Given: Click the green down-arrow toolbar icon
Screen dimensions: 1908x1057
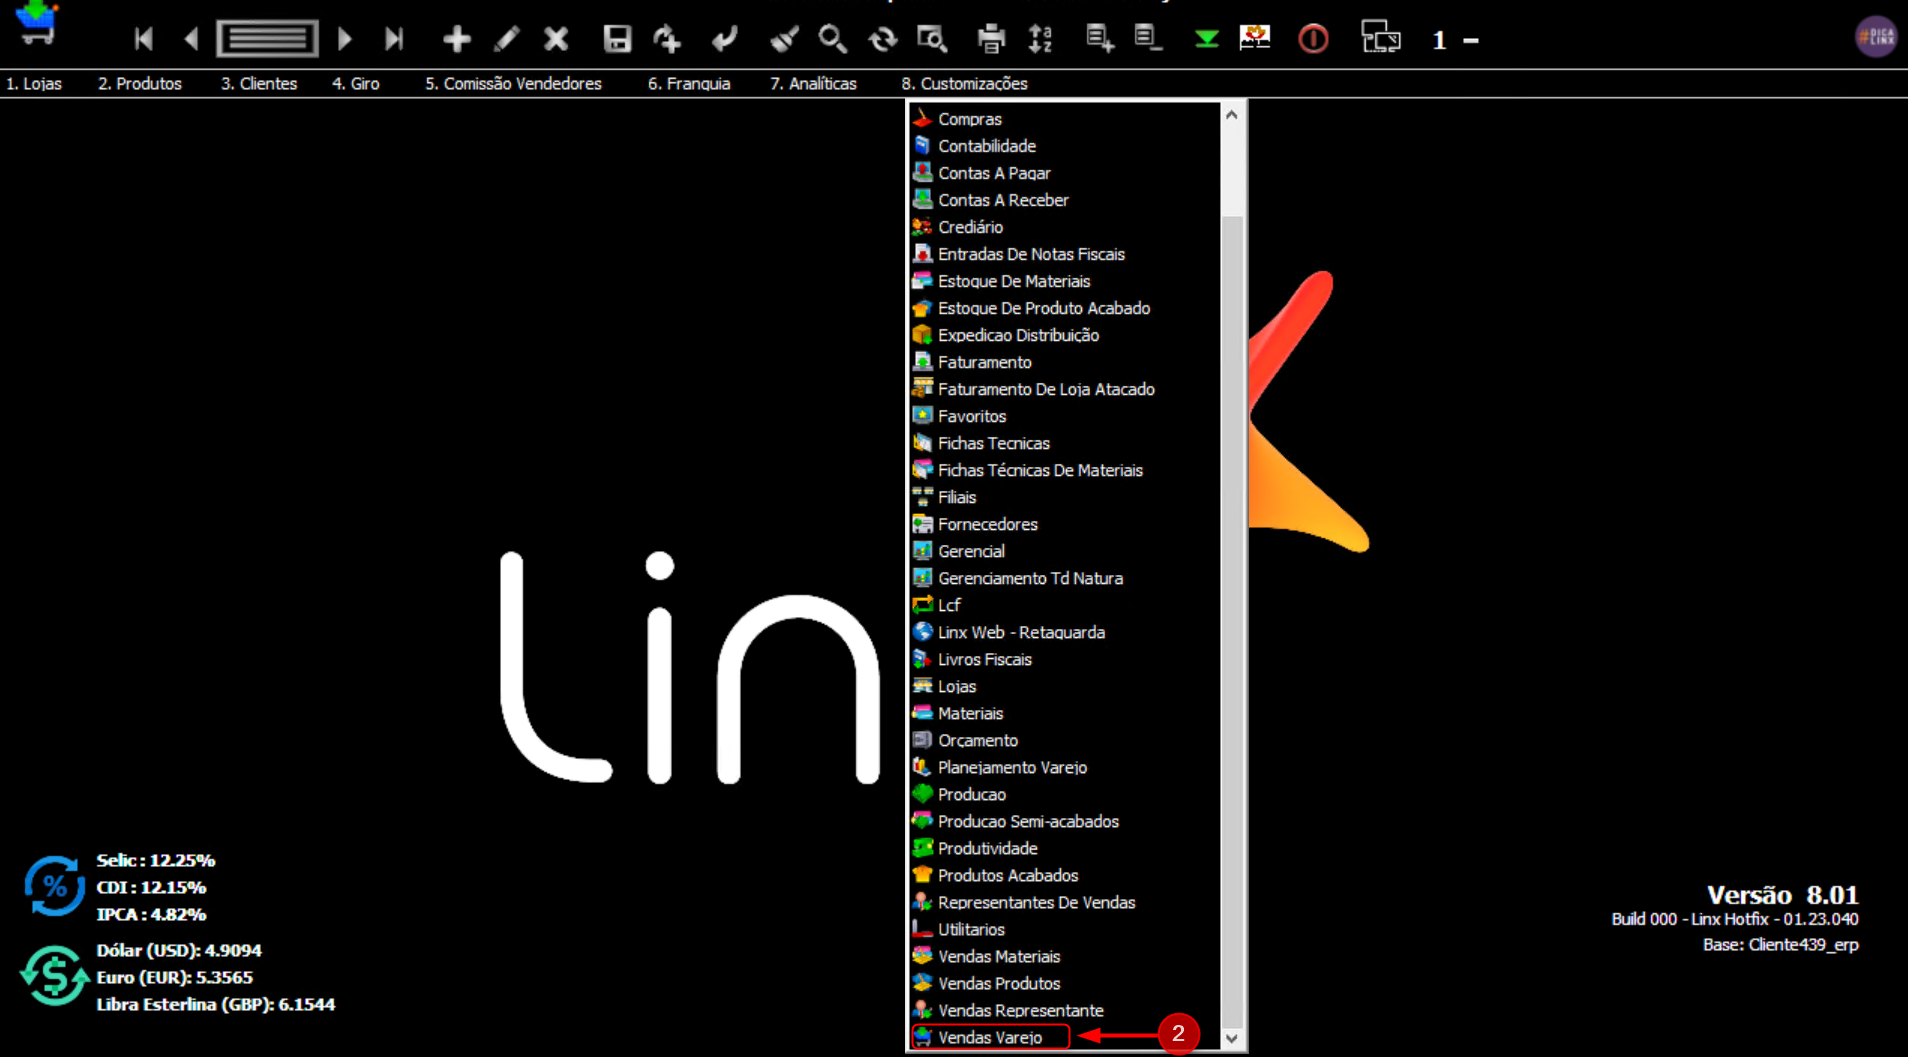Looking at the screenshot, I should pyautogui.click(x=1207, y=39).
